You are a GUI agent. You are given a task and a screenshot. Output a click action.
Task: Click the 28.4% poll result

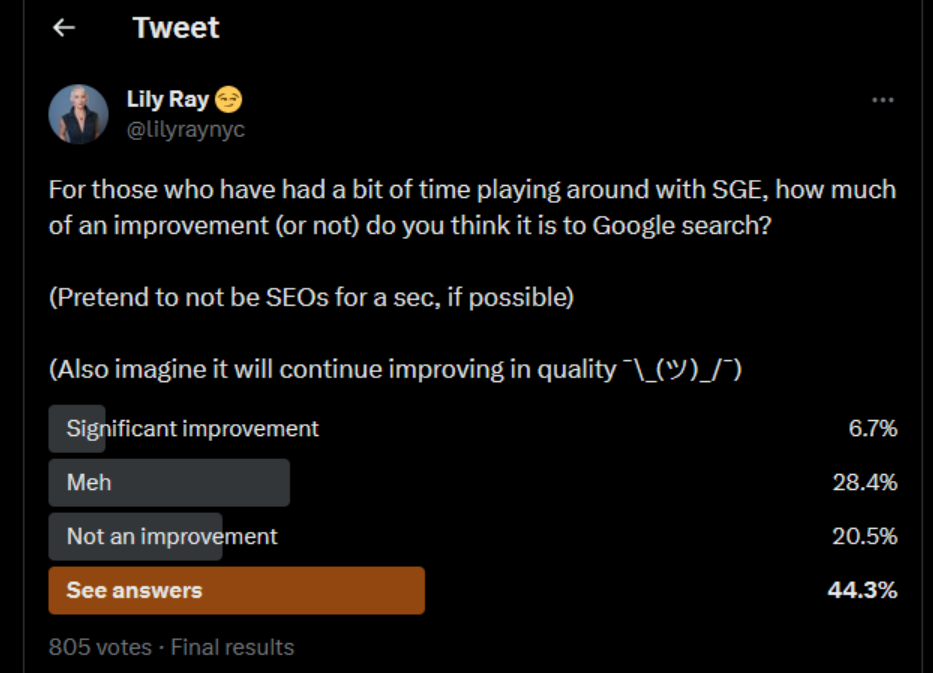pyautogui.click(x=864, y=483)
